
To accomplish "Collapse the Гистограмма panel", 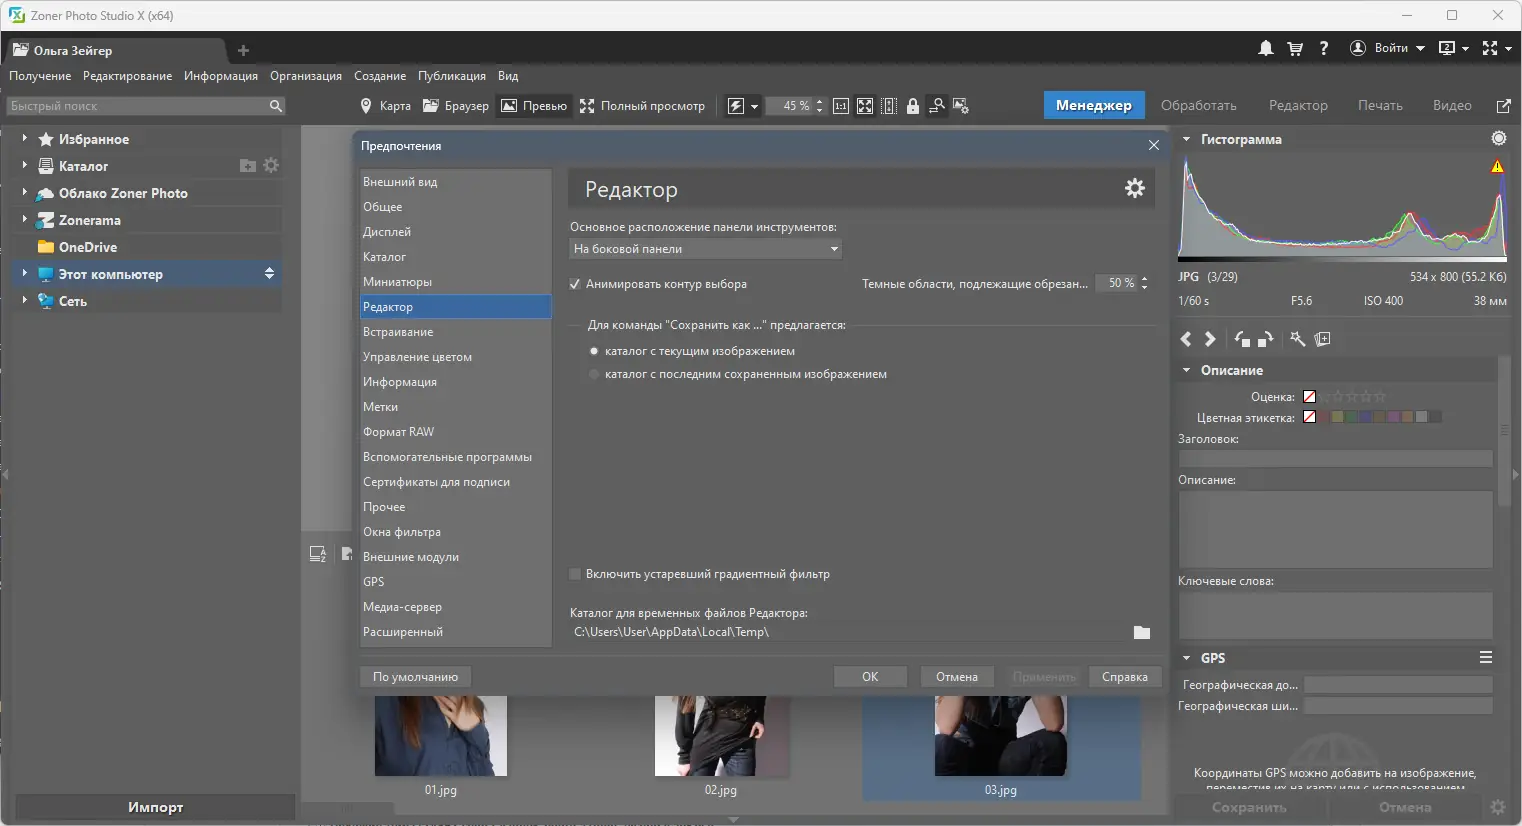I will pyautogui.click(x=1186, y=140).
